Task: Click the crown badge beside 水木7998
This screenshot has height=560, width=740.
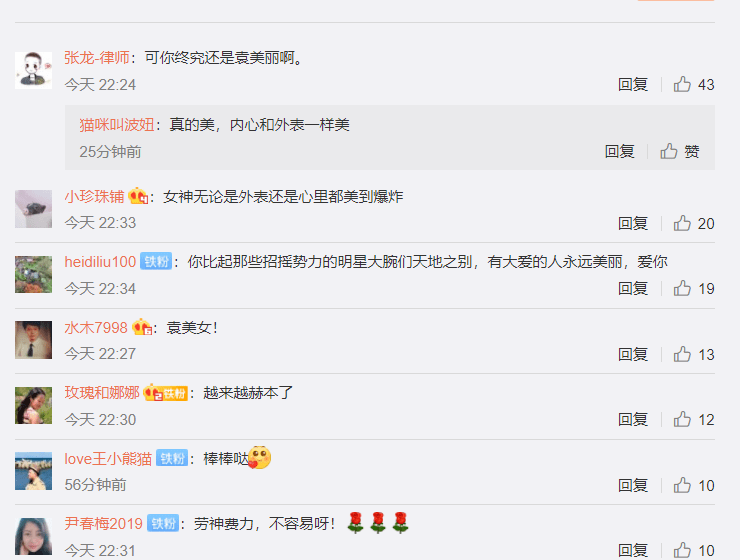Action: coord(142,327)
